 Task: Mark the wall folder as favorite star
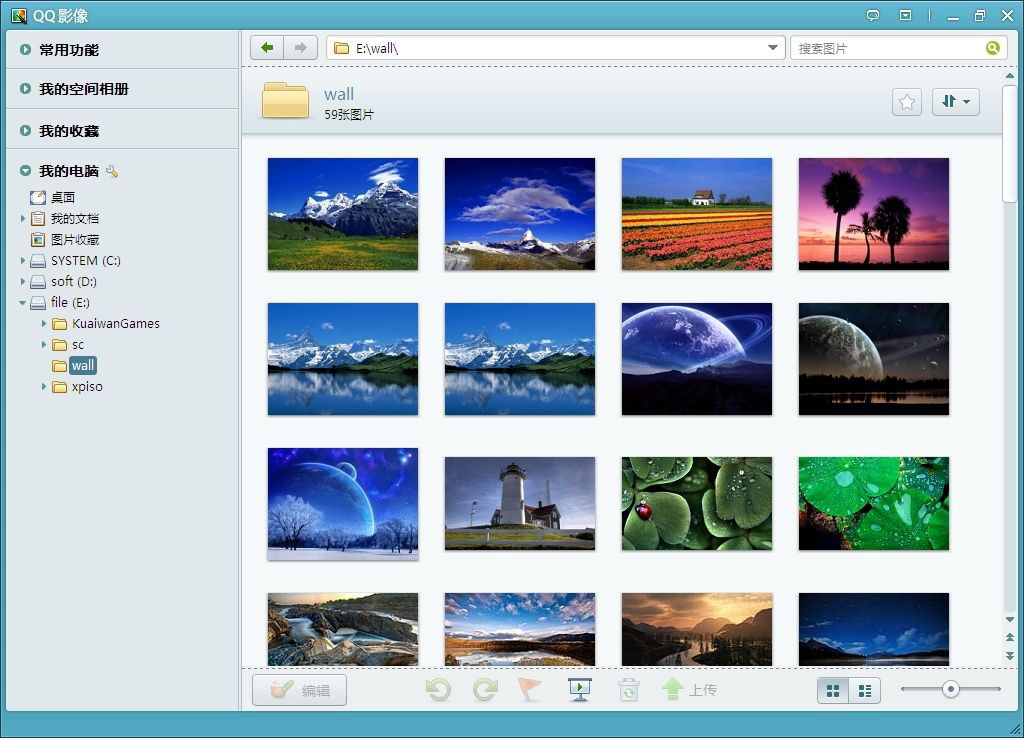[906, 101]
